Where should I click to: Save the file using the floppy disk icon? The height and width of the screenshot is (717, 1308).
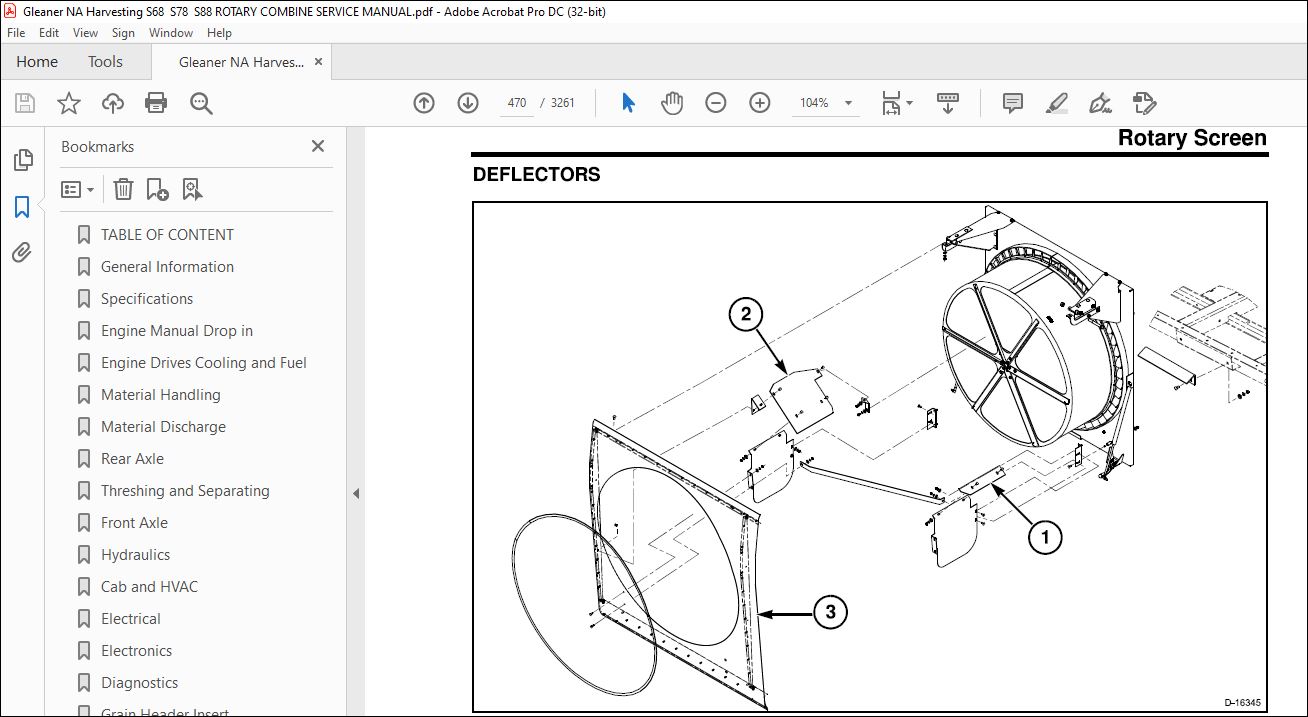tap(25, 103)
